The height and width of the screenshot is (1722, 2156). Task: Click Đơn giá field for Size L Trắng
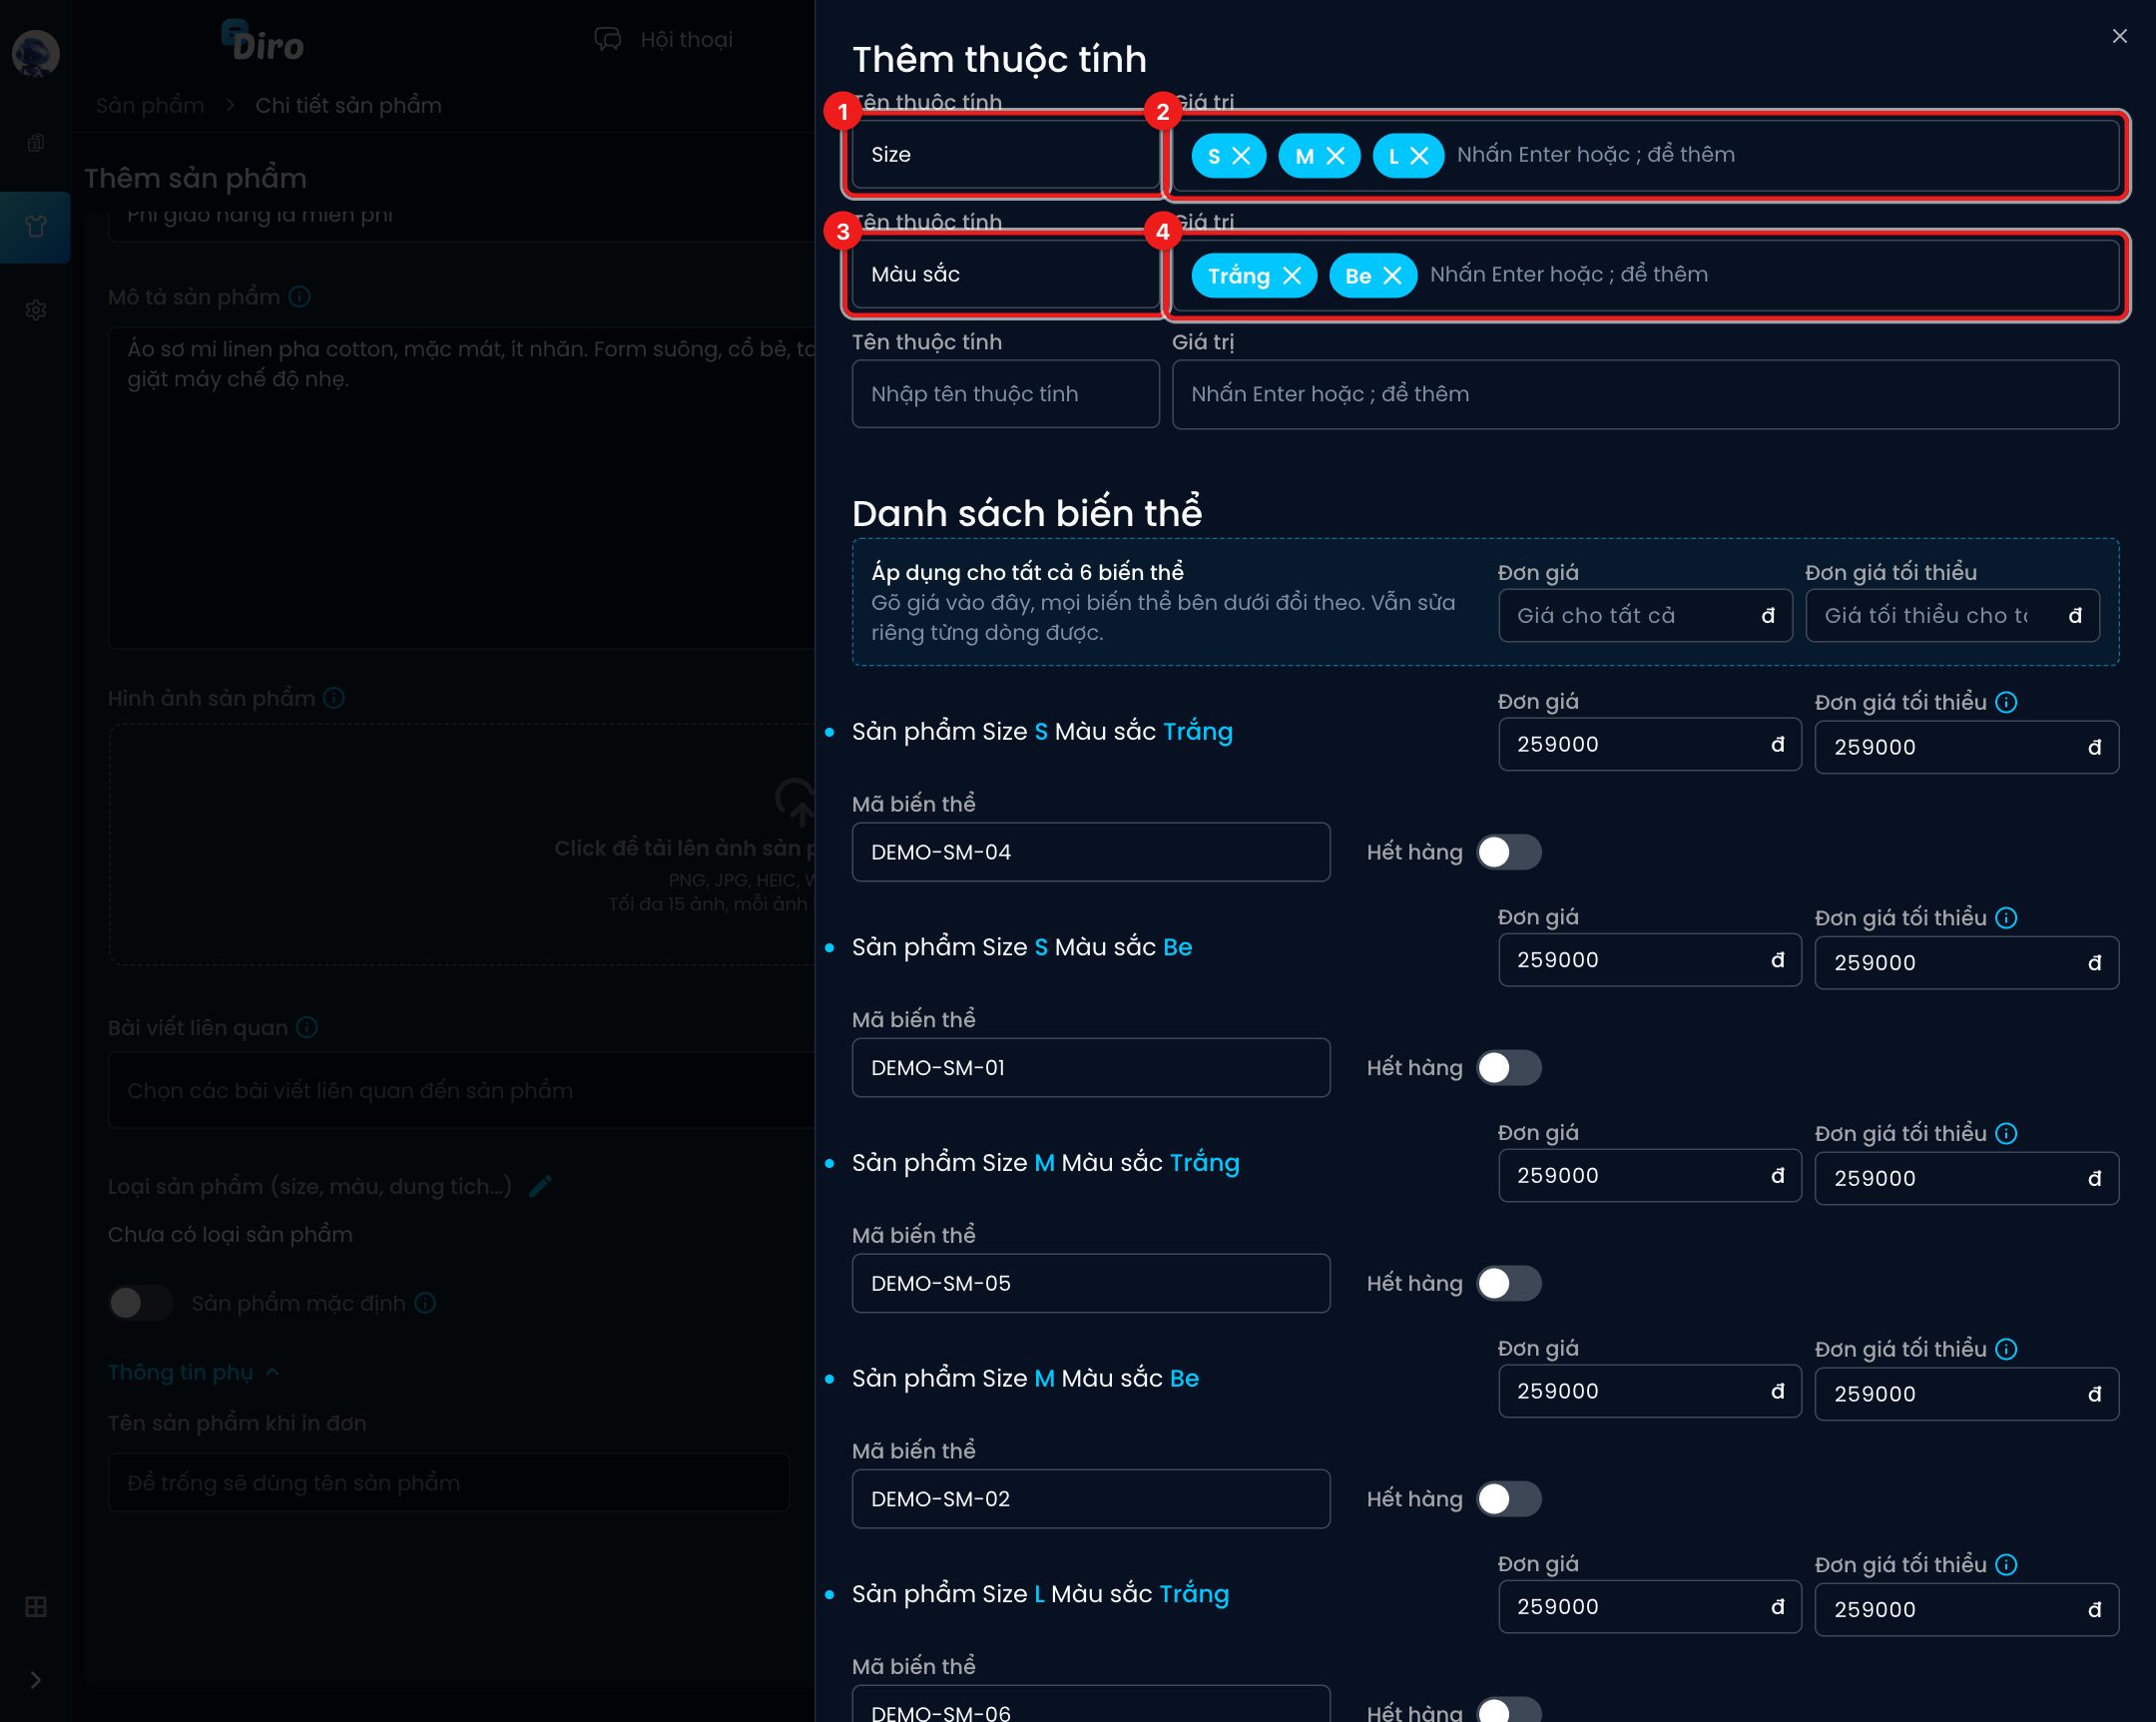1649,1607
